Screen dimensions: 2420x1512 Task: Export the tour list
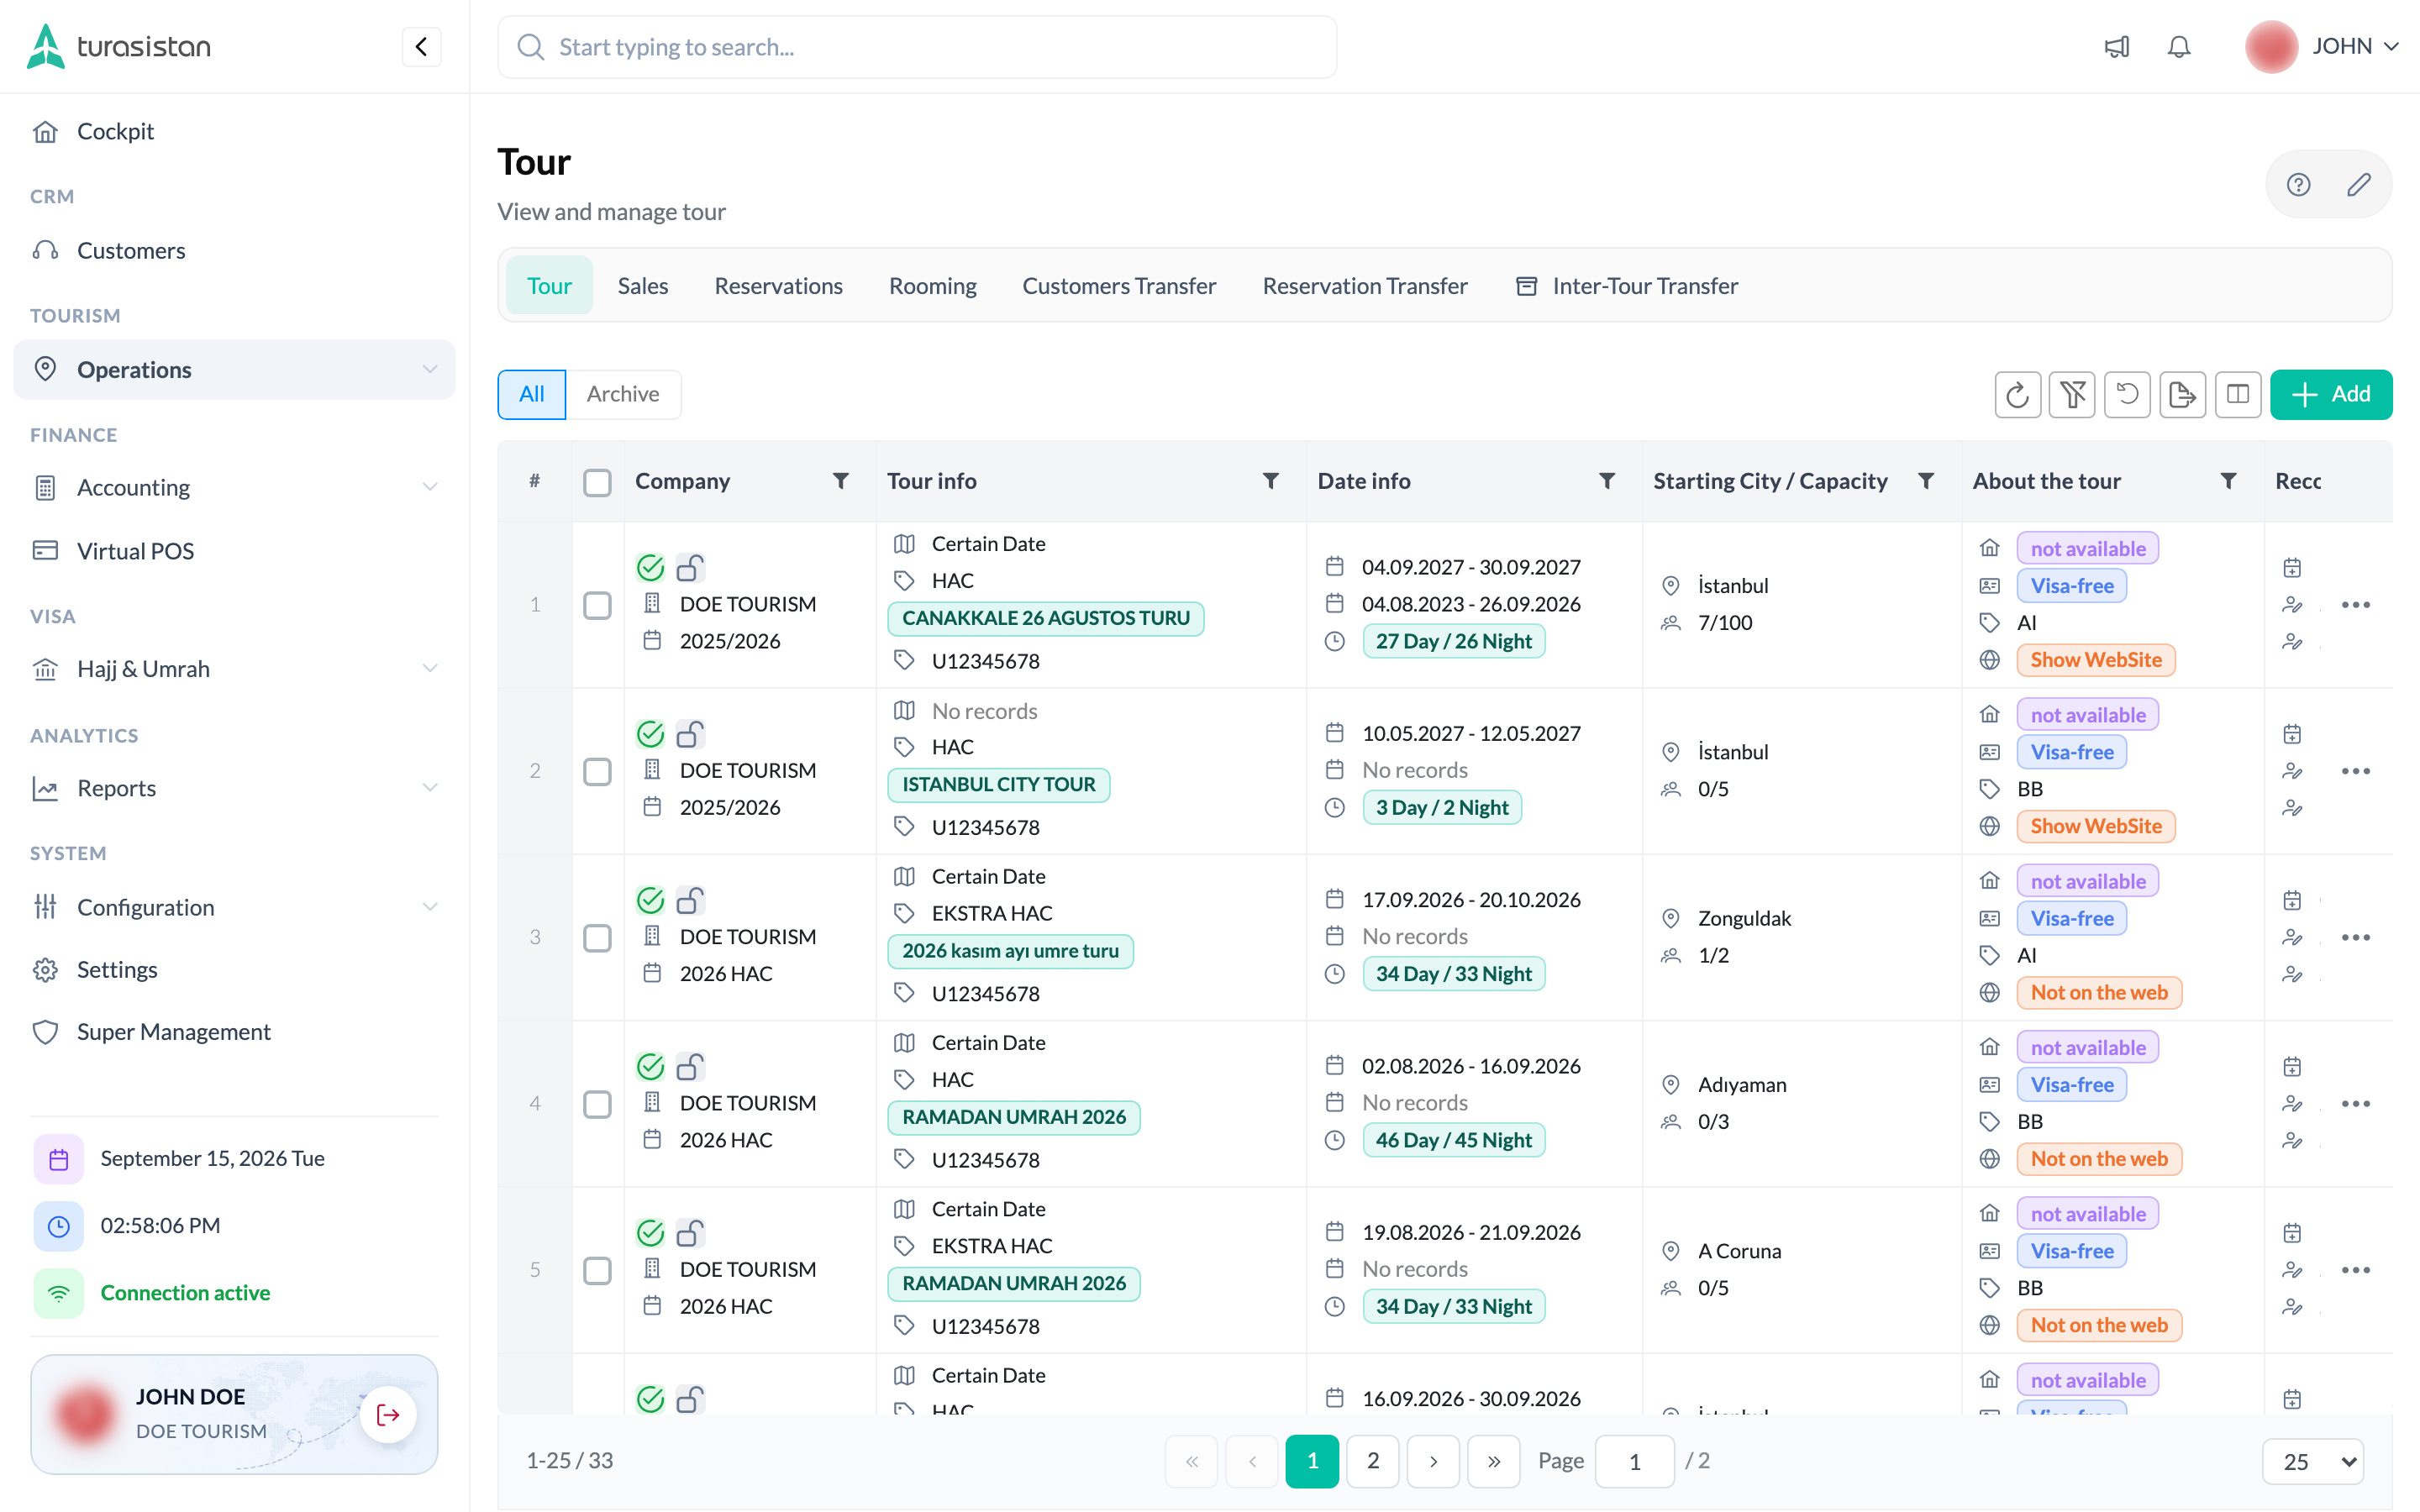click(x=2182, y=394)
